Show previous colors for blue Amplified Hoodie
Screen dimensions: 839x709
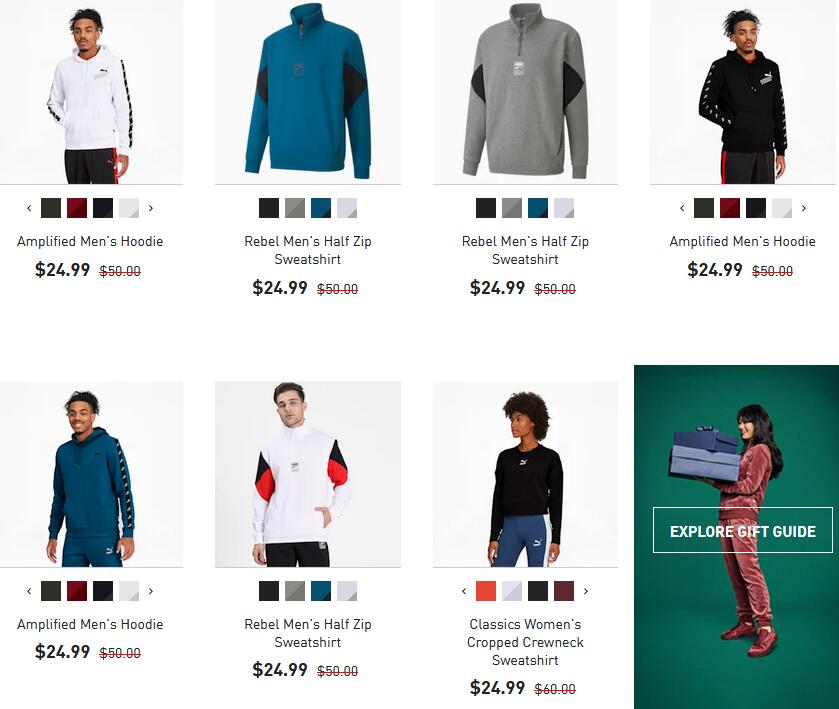pos(29,591)
